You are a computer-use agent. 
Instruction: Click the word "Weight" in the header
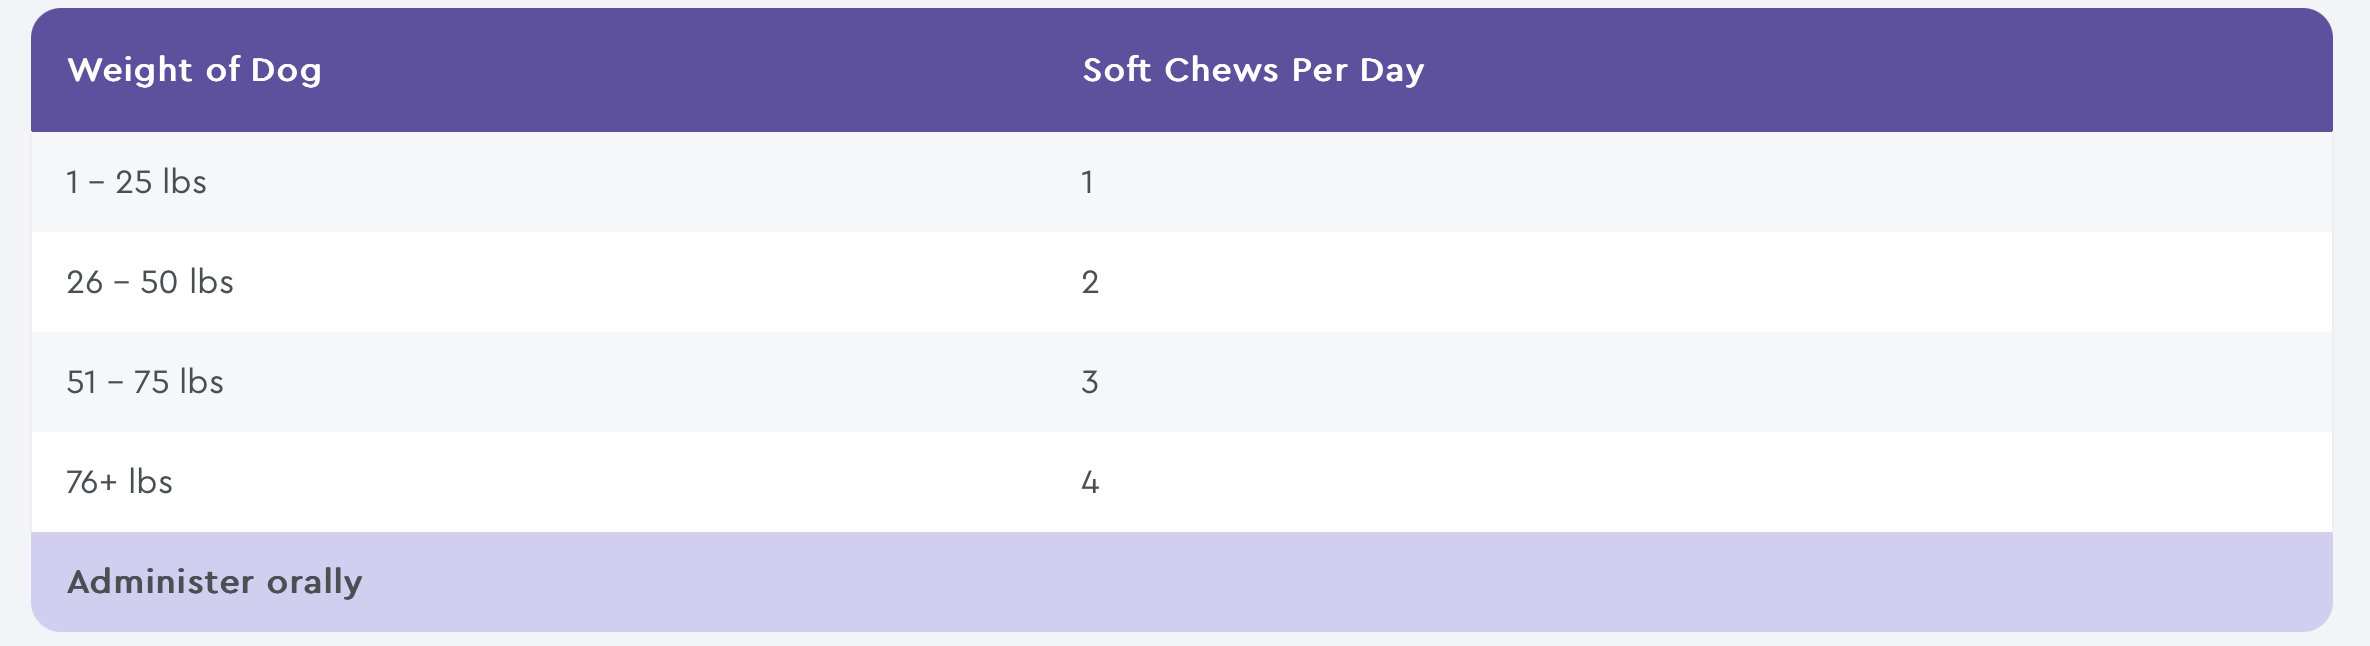130,70
